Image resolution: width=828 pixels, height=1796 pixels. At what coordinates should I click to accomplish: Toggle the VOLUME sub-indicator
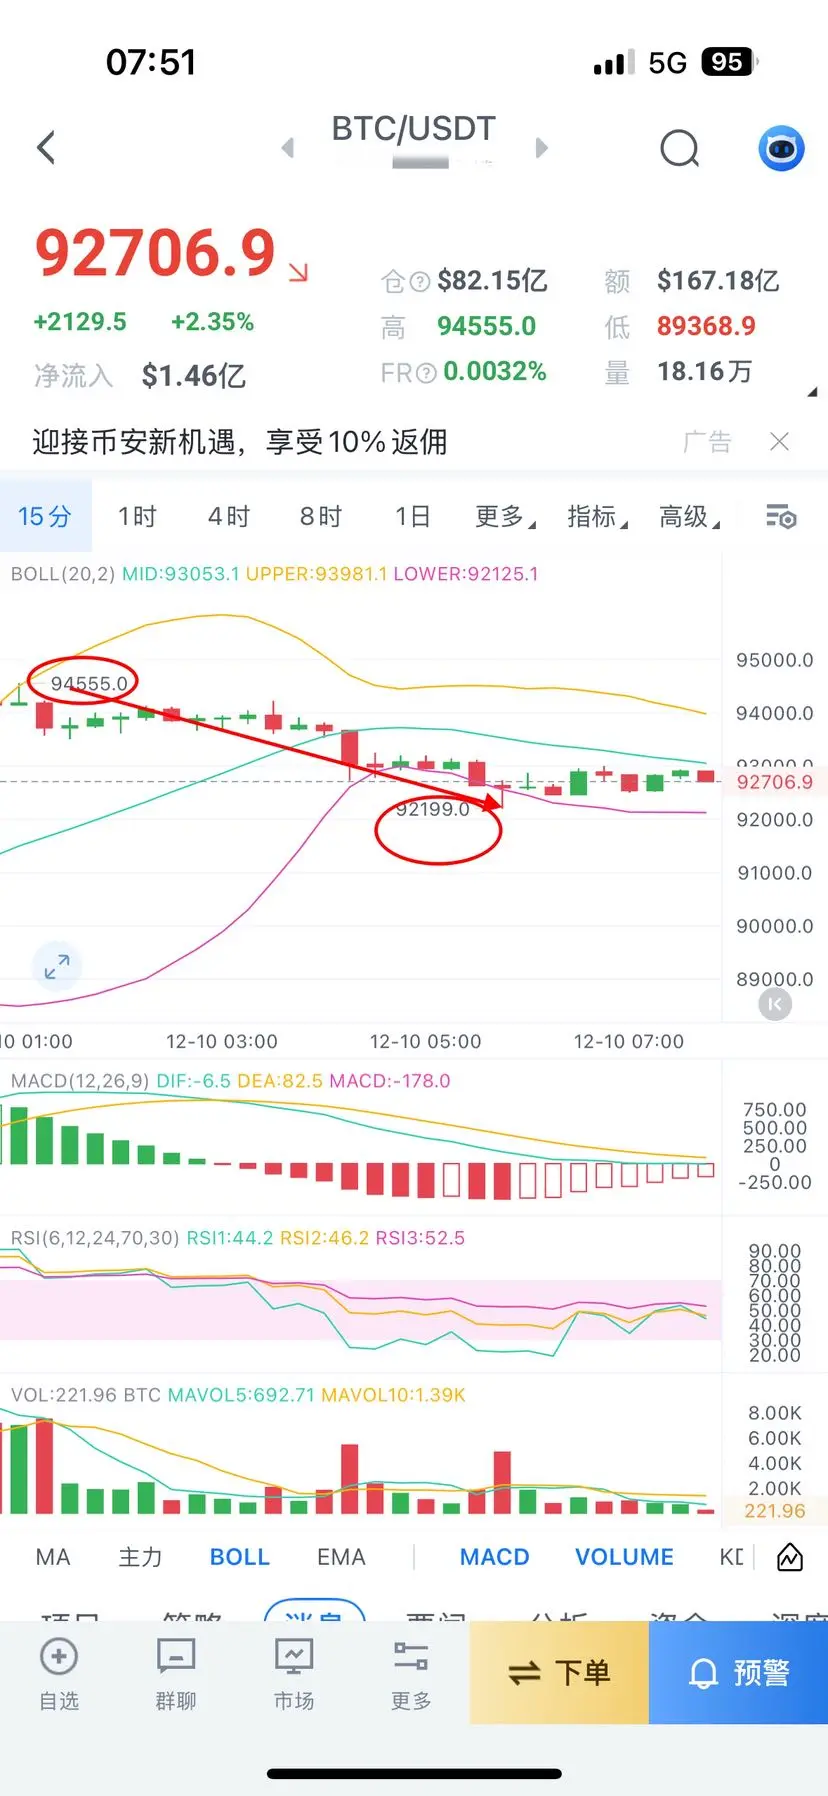(624, 1557)
